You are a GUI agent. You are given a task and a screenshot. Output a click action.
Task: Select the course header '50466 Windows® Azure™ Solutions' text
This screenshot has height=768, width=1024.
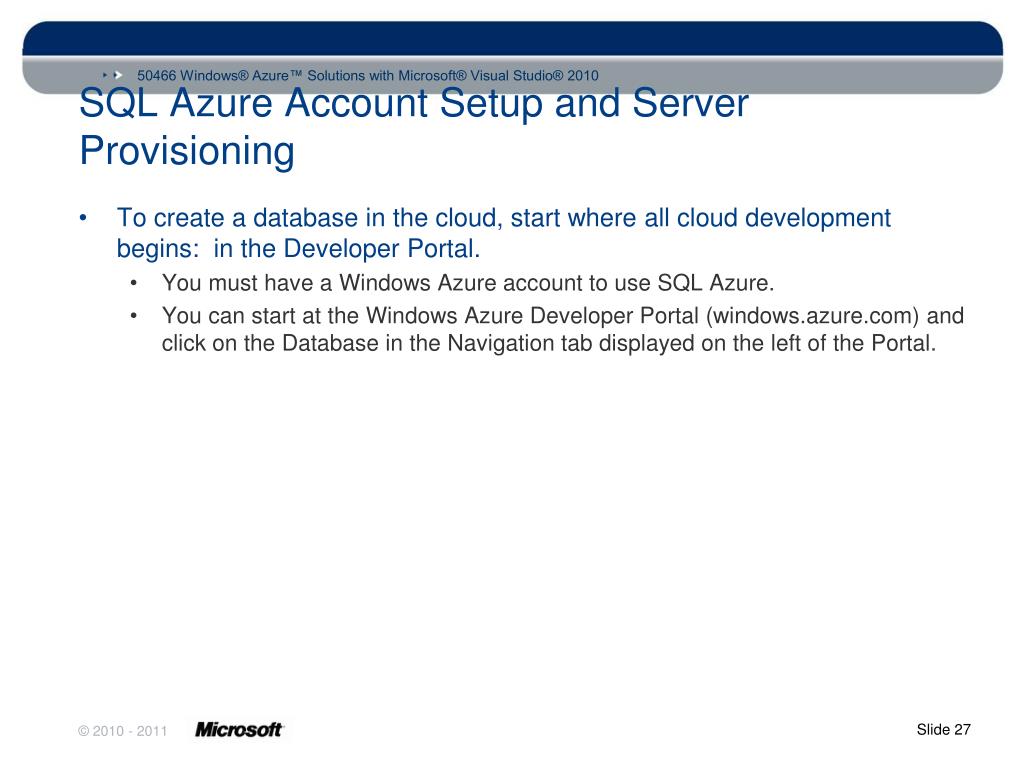(x=368, y=76)
